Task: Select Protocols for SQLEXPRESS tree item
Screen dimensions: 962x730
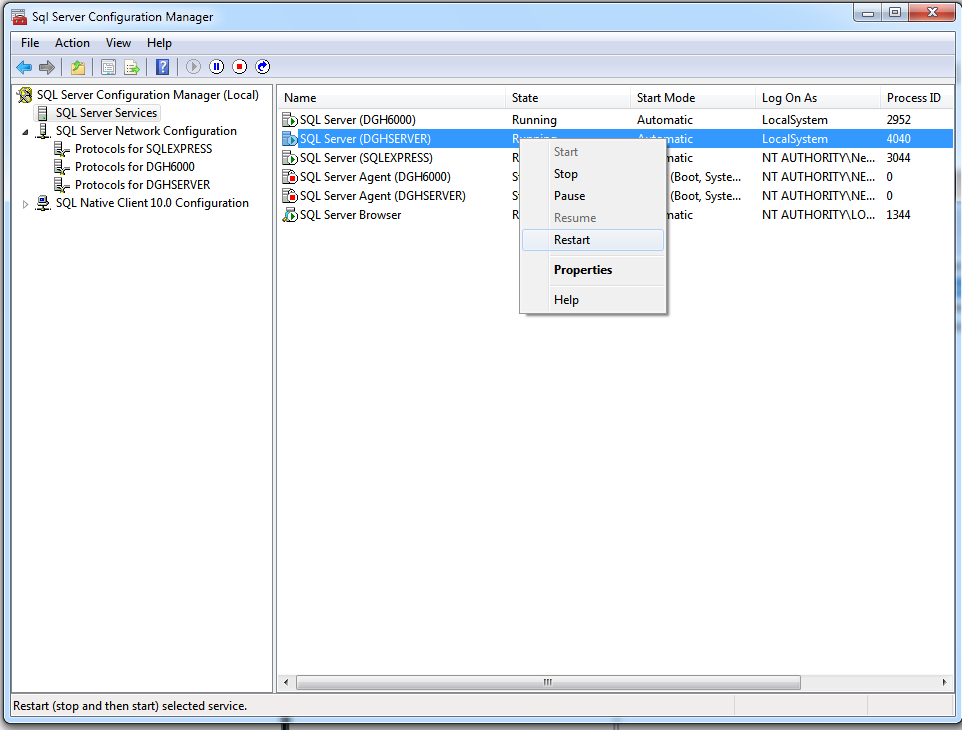Action: [144, 149]
